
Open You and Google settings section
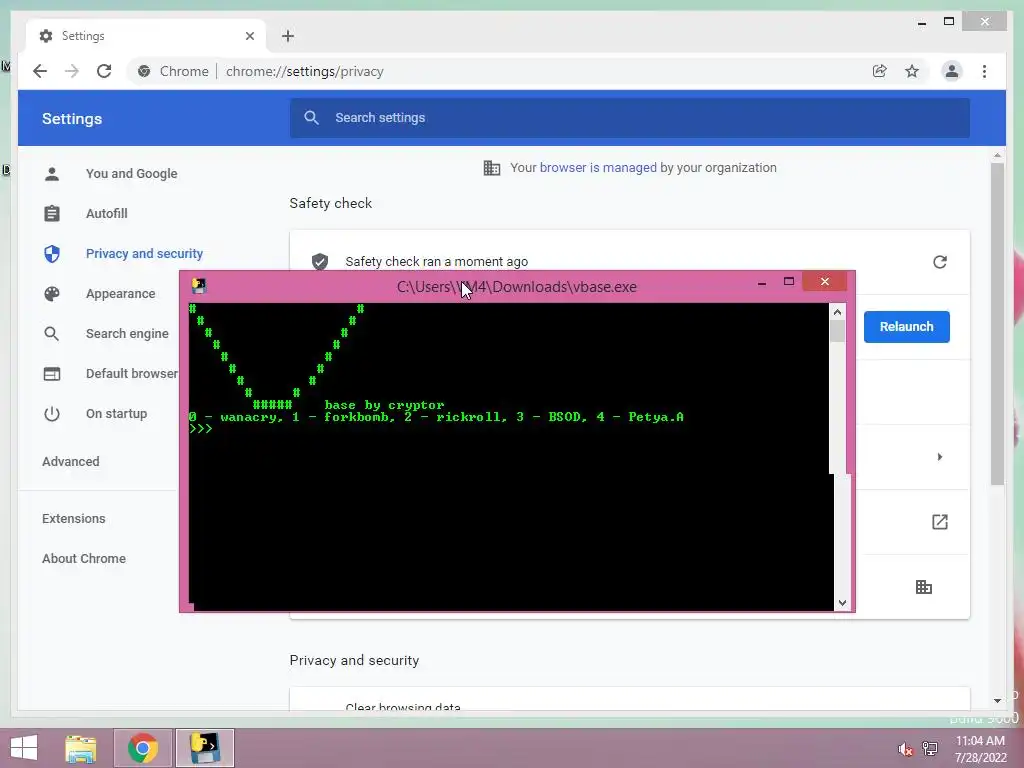point(131,174)
